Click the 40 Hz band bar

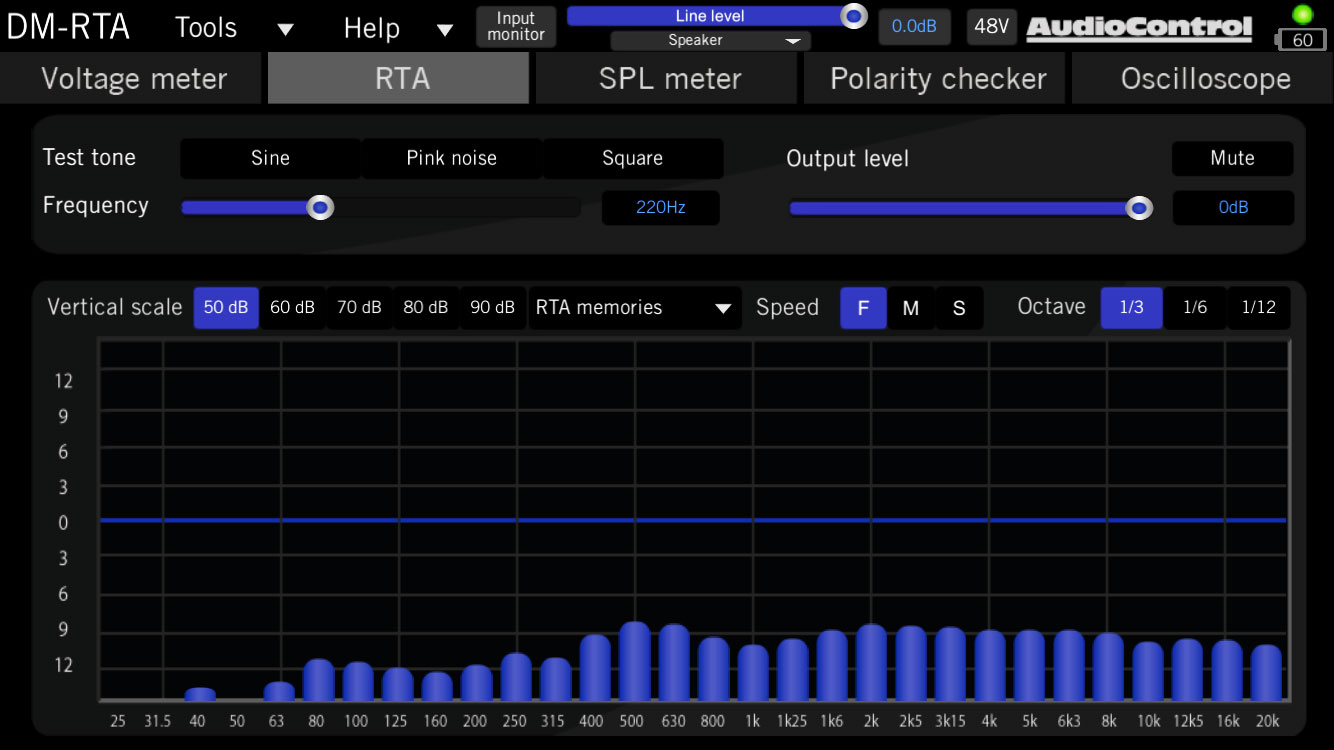point(200,694)
